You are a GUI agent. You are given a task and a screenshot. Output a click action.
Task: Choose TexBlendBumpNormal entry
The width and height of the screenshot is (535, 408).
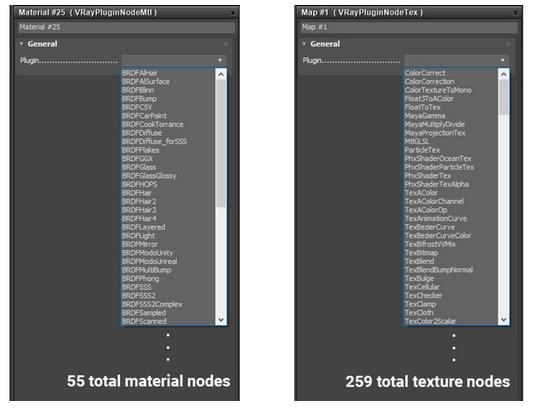[439, 270]
